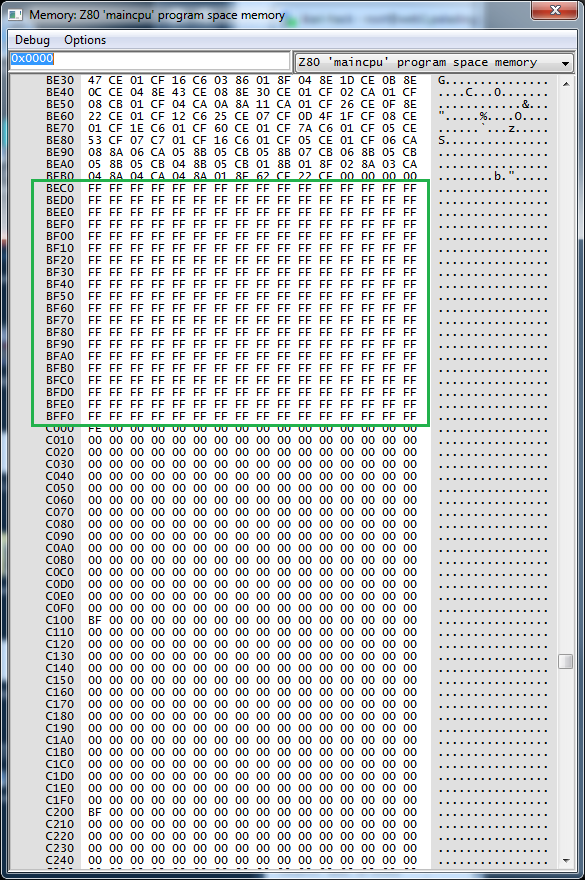
Task: Click byte 4F in row BE60
Action: 326,116
